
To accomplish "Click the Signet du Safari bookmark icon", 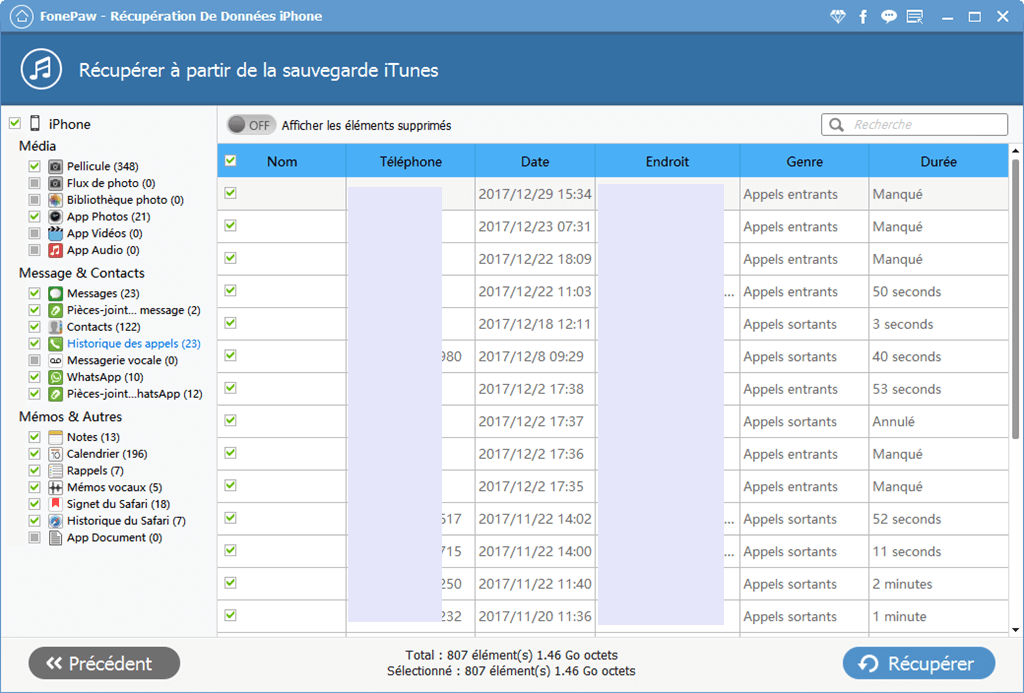I will pos(56,504).
